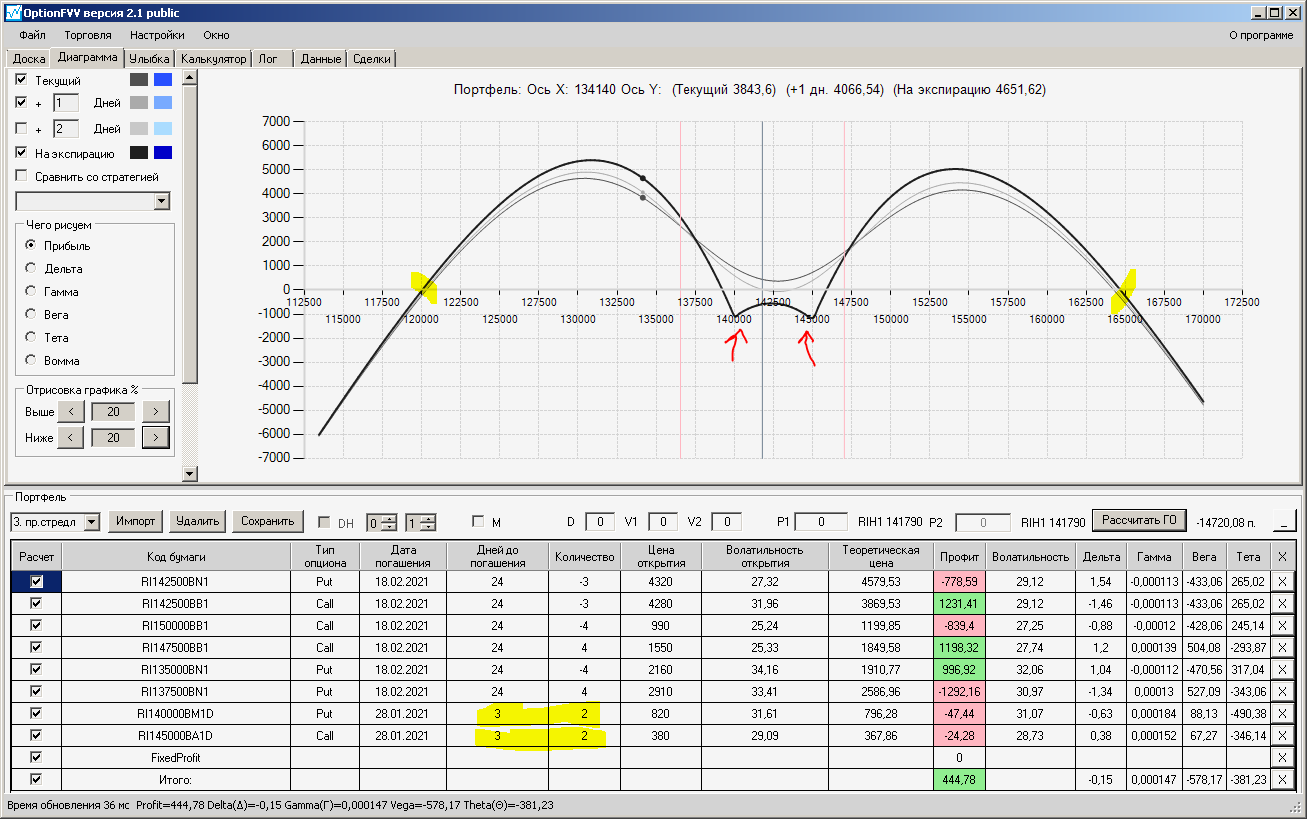Click the Рассчитать ГО button
Image resolution: width=1307 pixels, height=819 pixels.
(x=1139, y=520)
